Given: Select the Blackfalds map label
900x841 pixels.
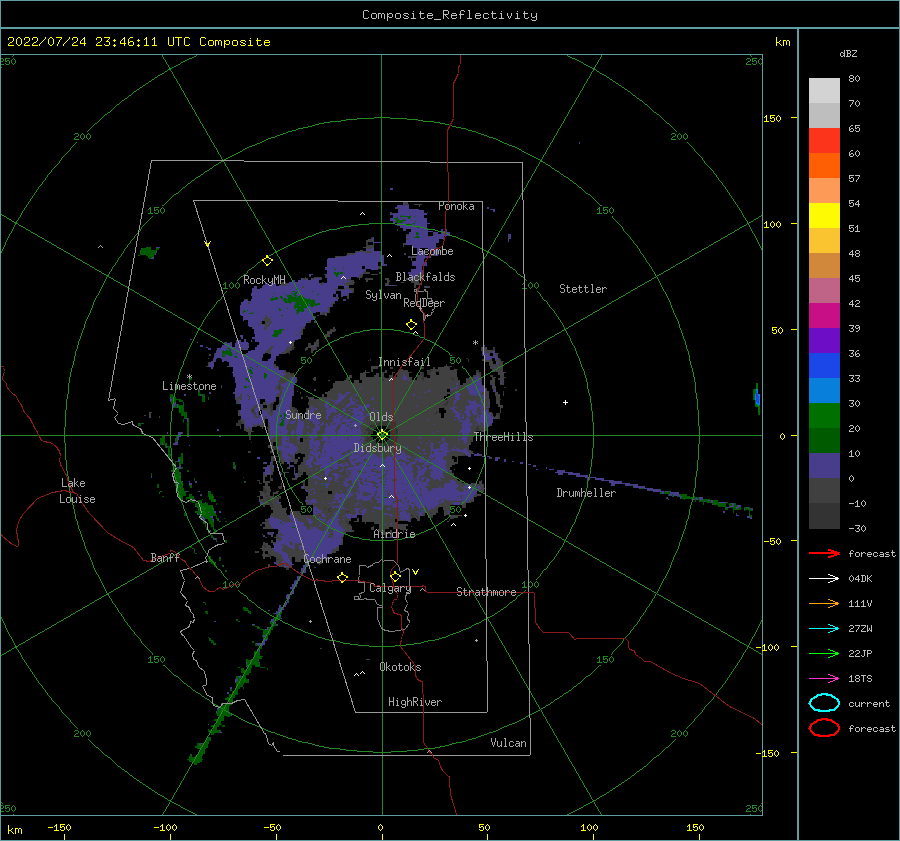Looking at the screenshot, I should coord(425,277).
